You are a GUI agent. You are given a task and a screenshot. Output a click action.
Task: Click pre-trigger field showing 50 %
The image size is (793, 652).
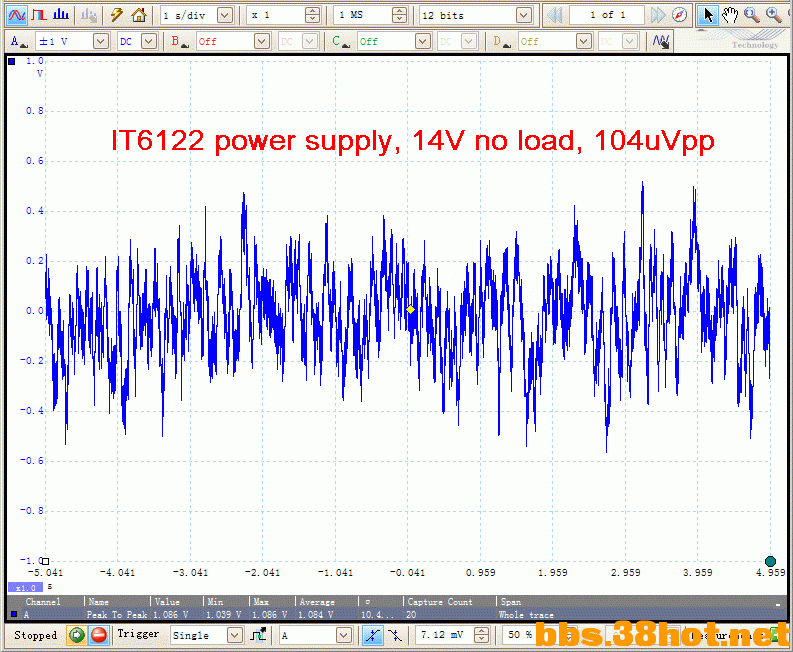[x=518, y=635]
